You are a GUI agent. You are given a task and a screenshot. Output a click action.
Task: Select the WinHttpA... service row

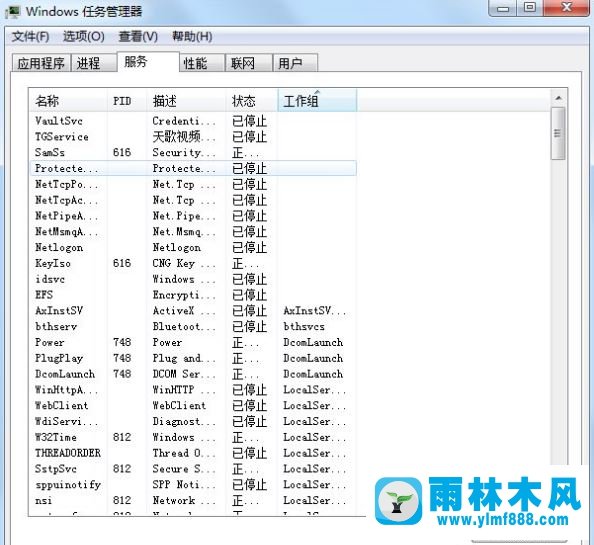pos(193,390)
